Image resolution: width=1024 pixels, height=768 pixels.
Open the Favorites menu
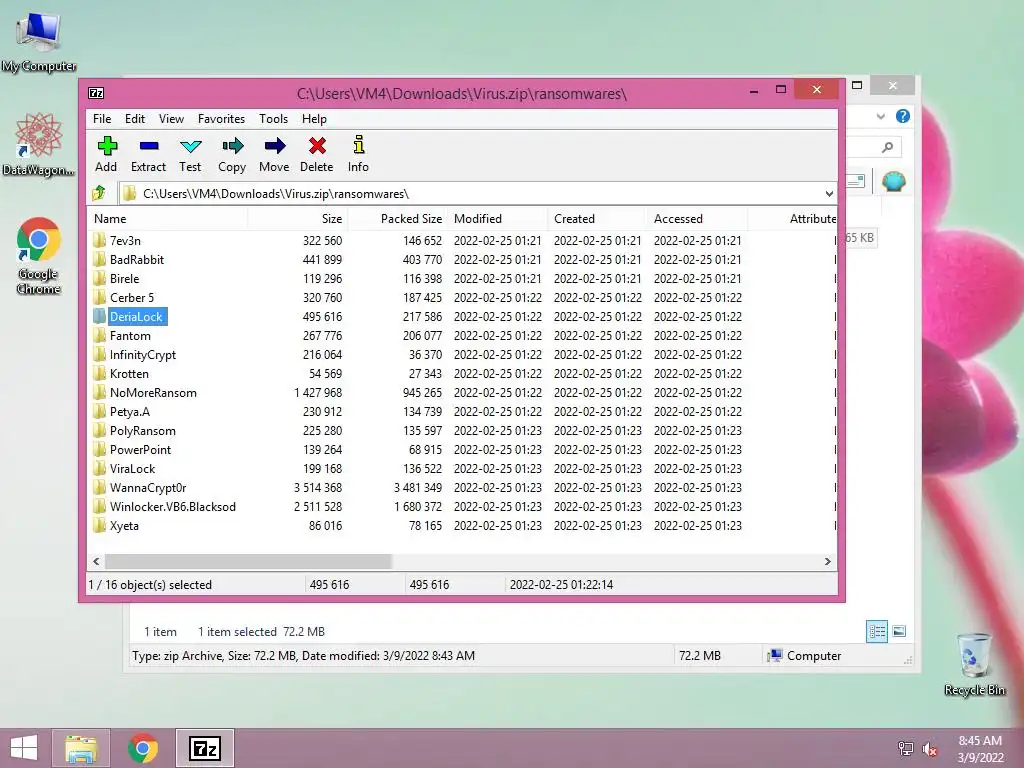221,119
